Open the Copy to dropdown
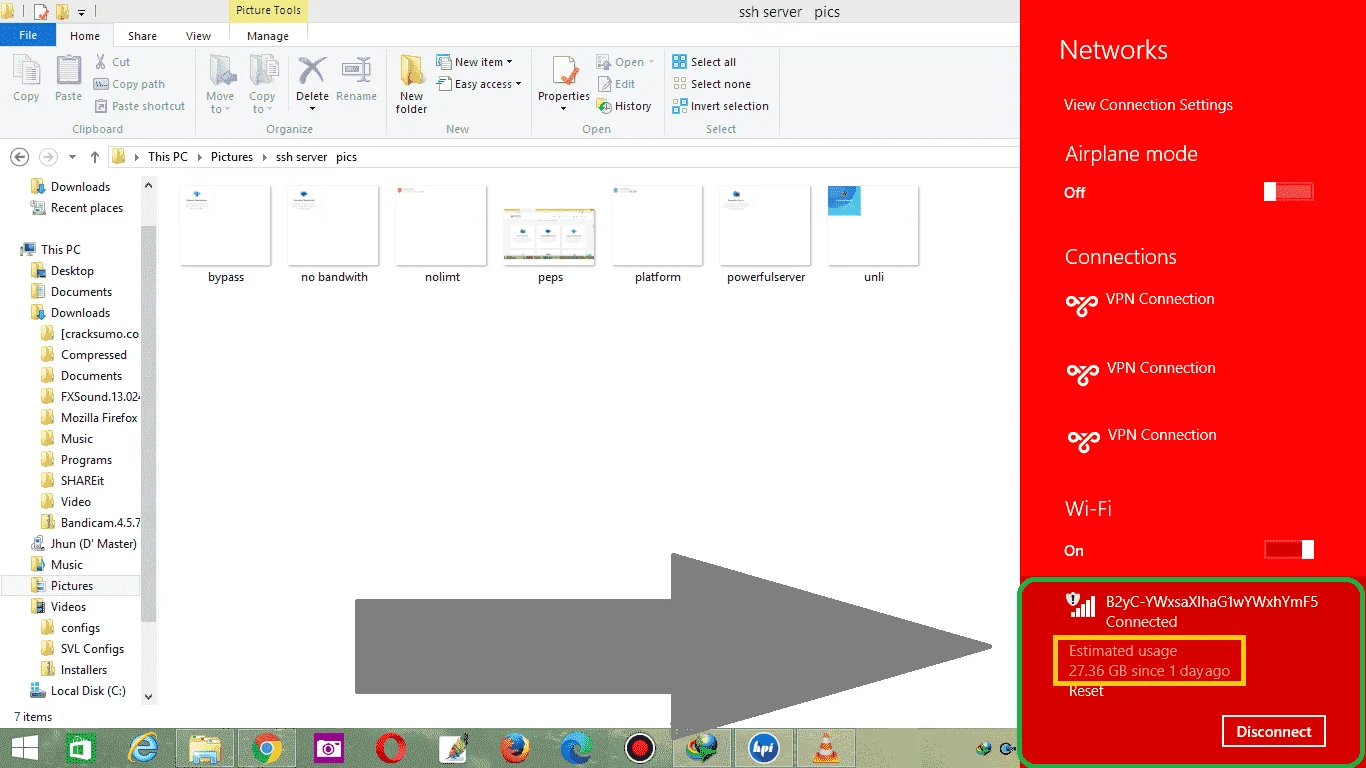Viewport: 1366px width, 768px height. [262, 84]
